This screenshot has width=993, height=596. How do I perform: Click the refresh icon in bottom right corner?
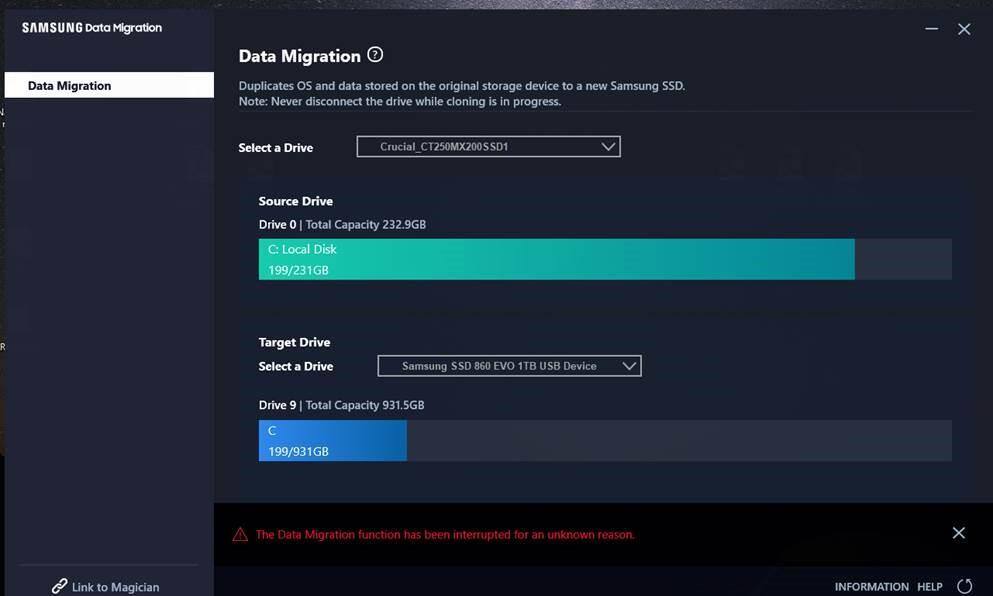(964, 586)
